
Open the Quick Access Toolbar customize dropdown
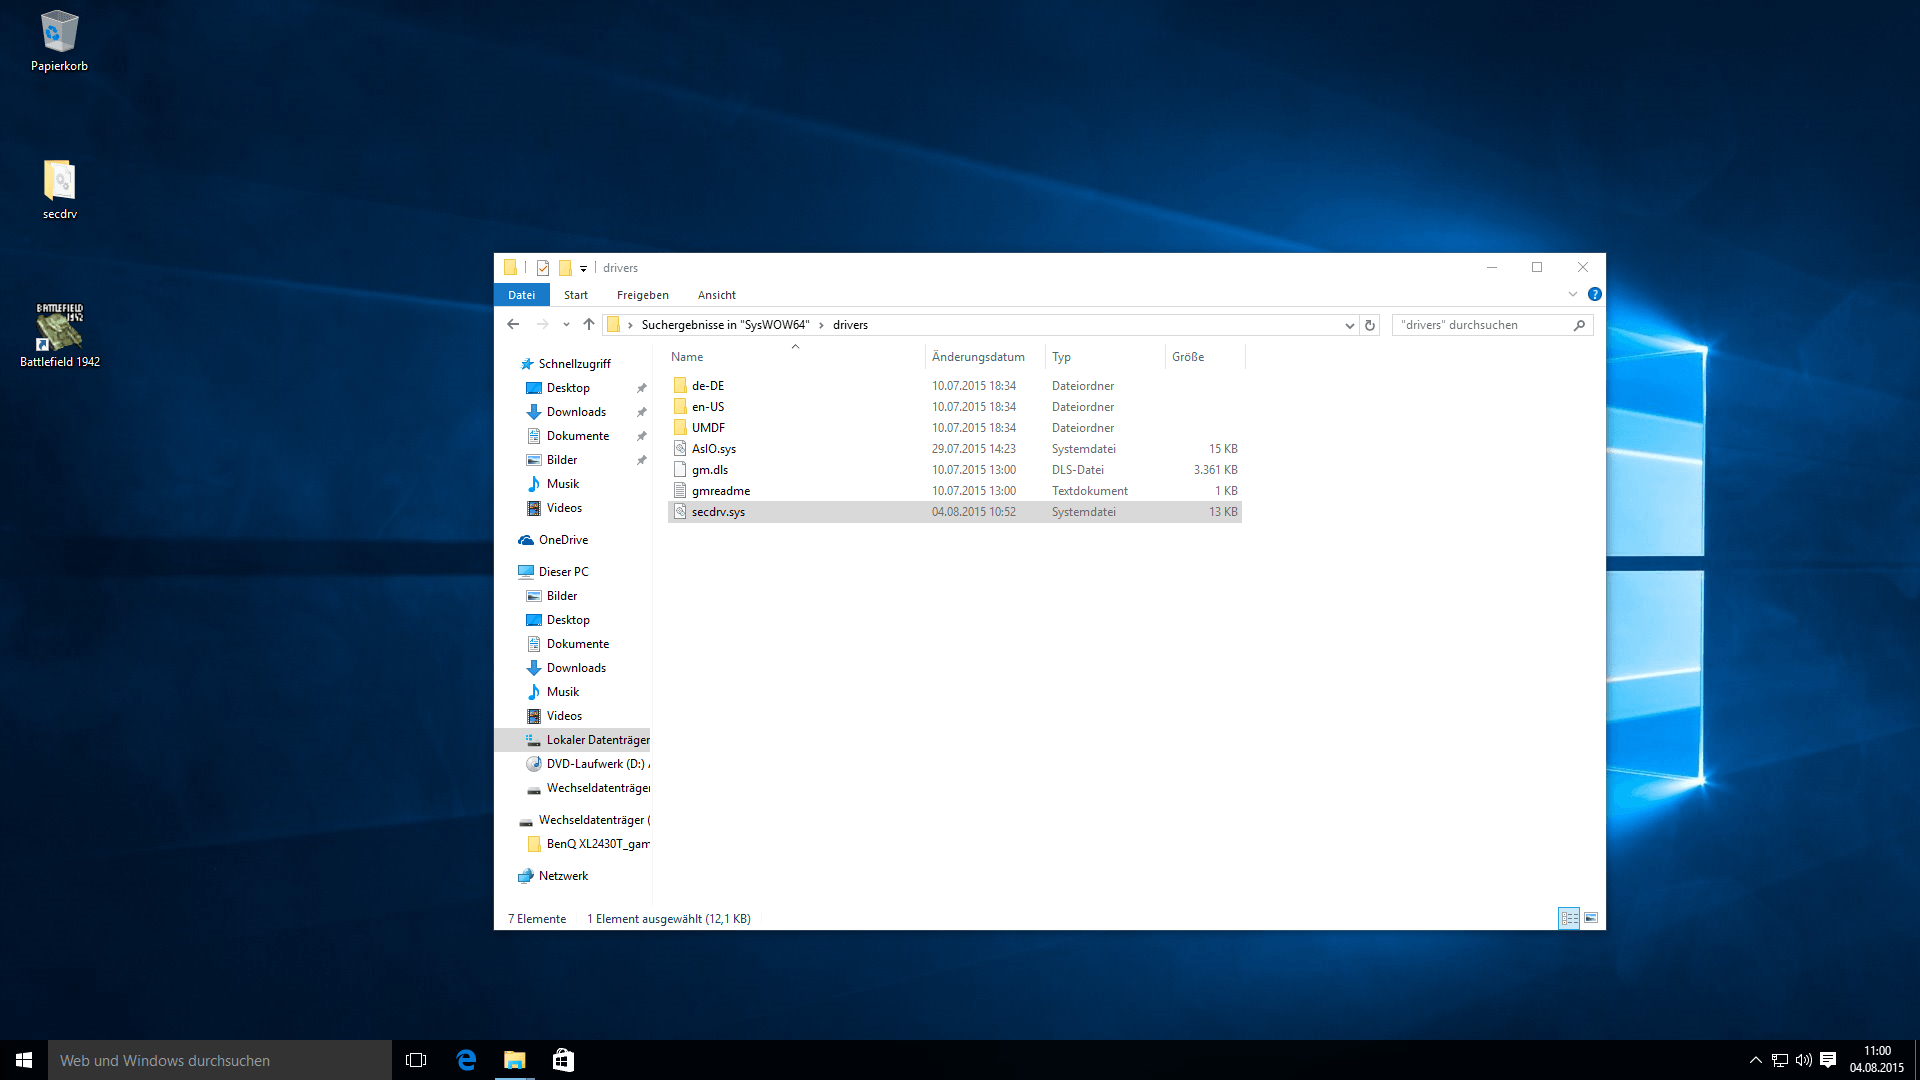click(x=583, y=268)
